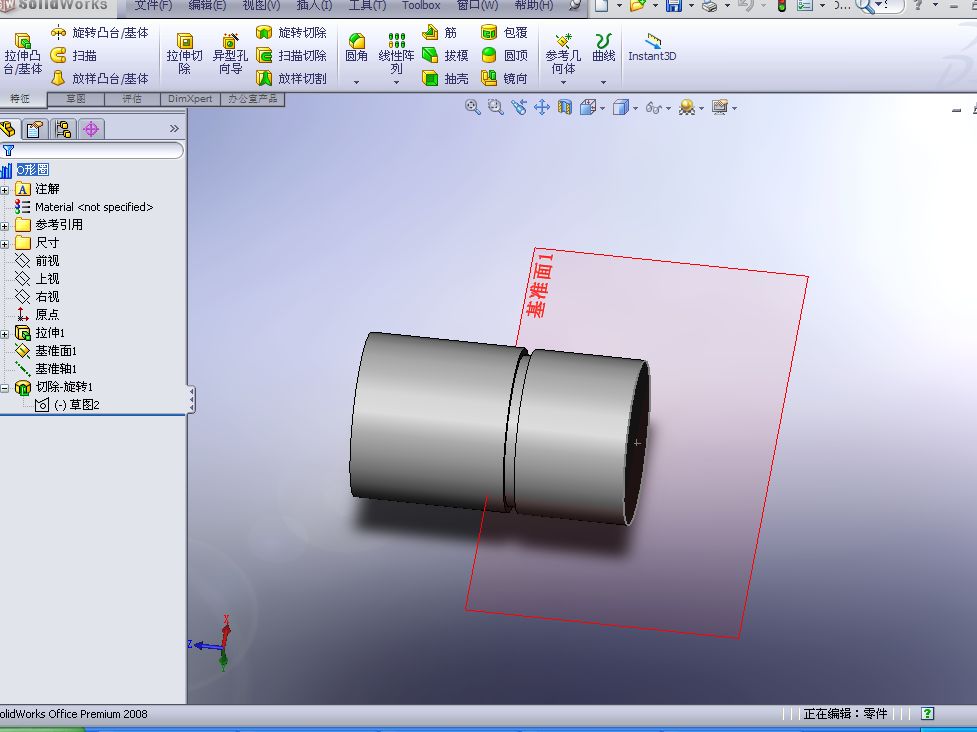Open the 插入(I) menu
Screen dimensions: 977x732
(315, 6)
